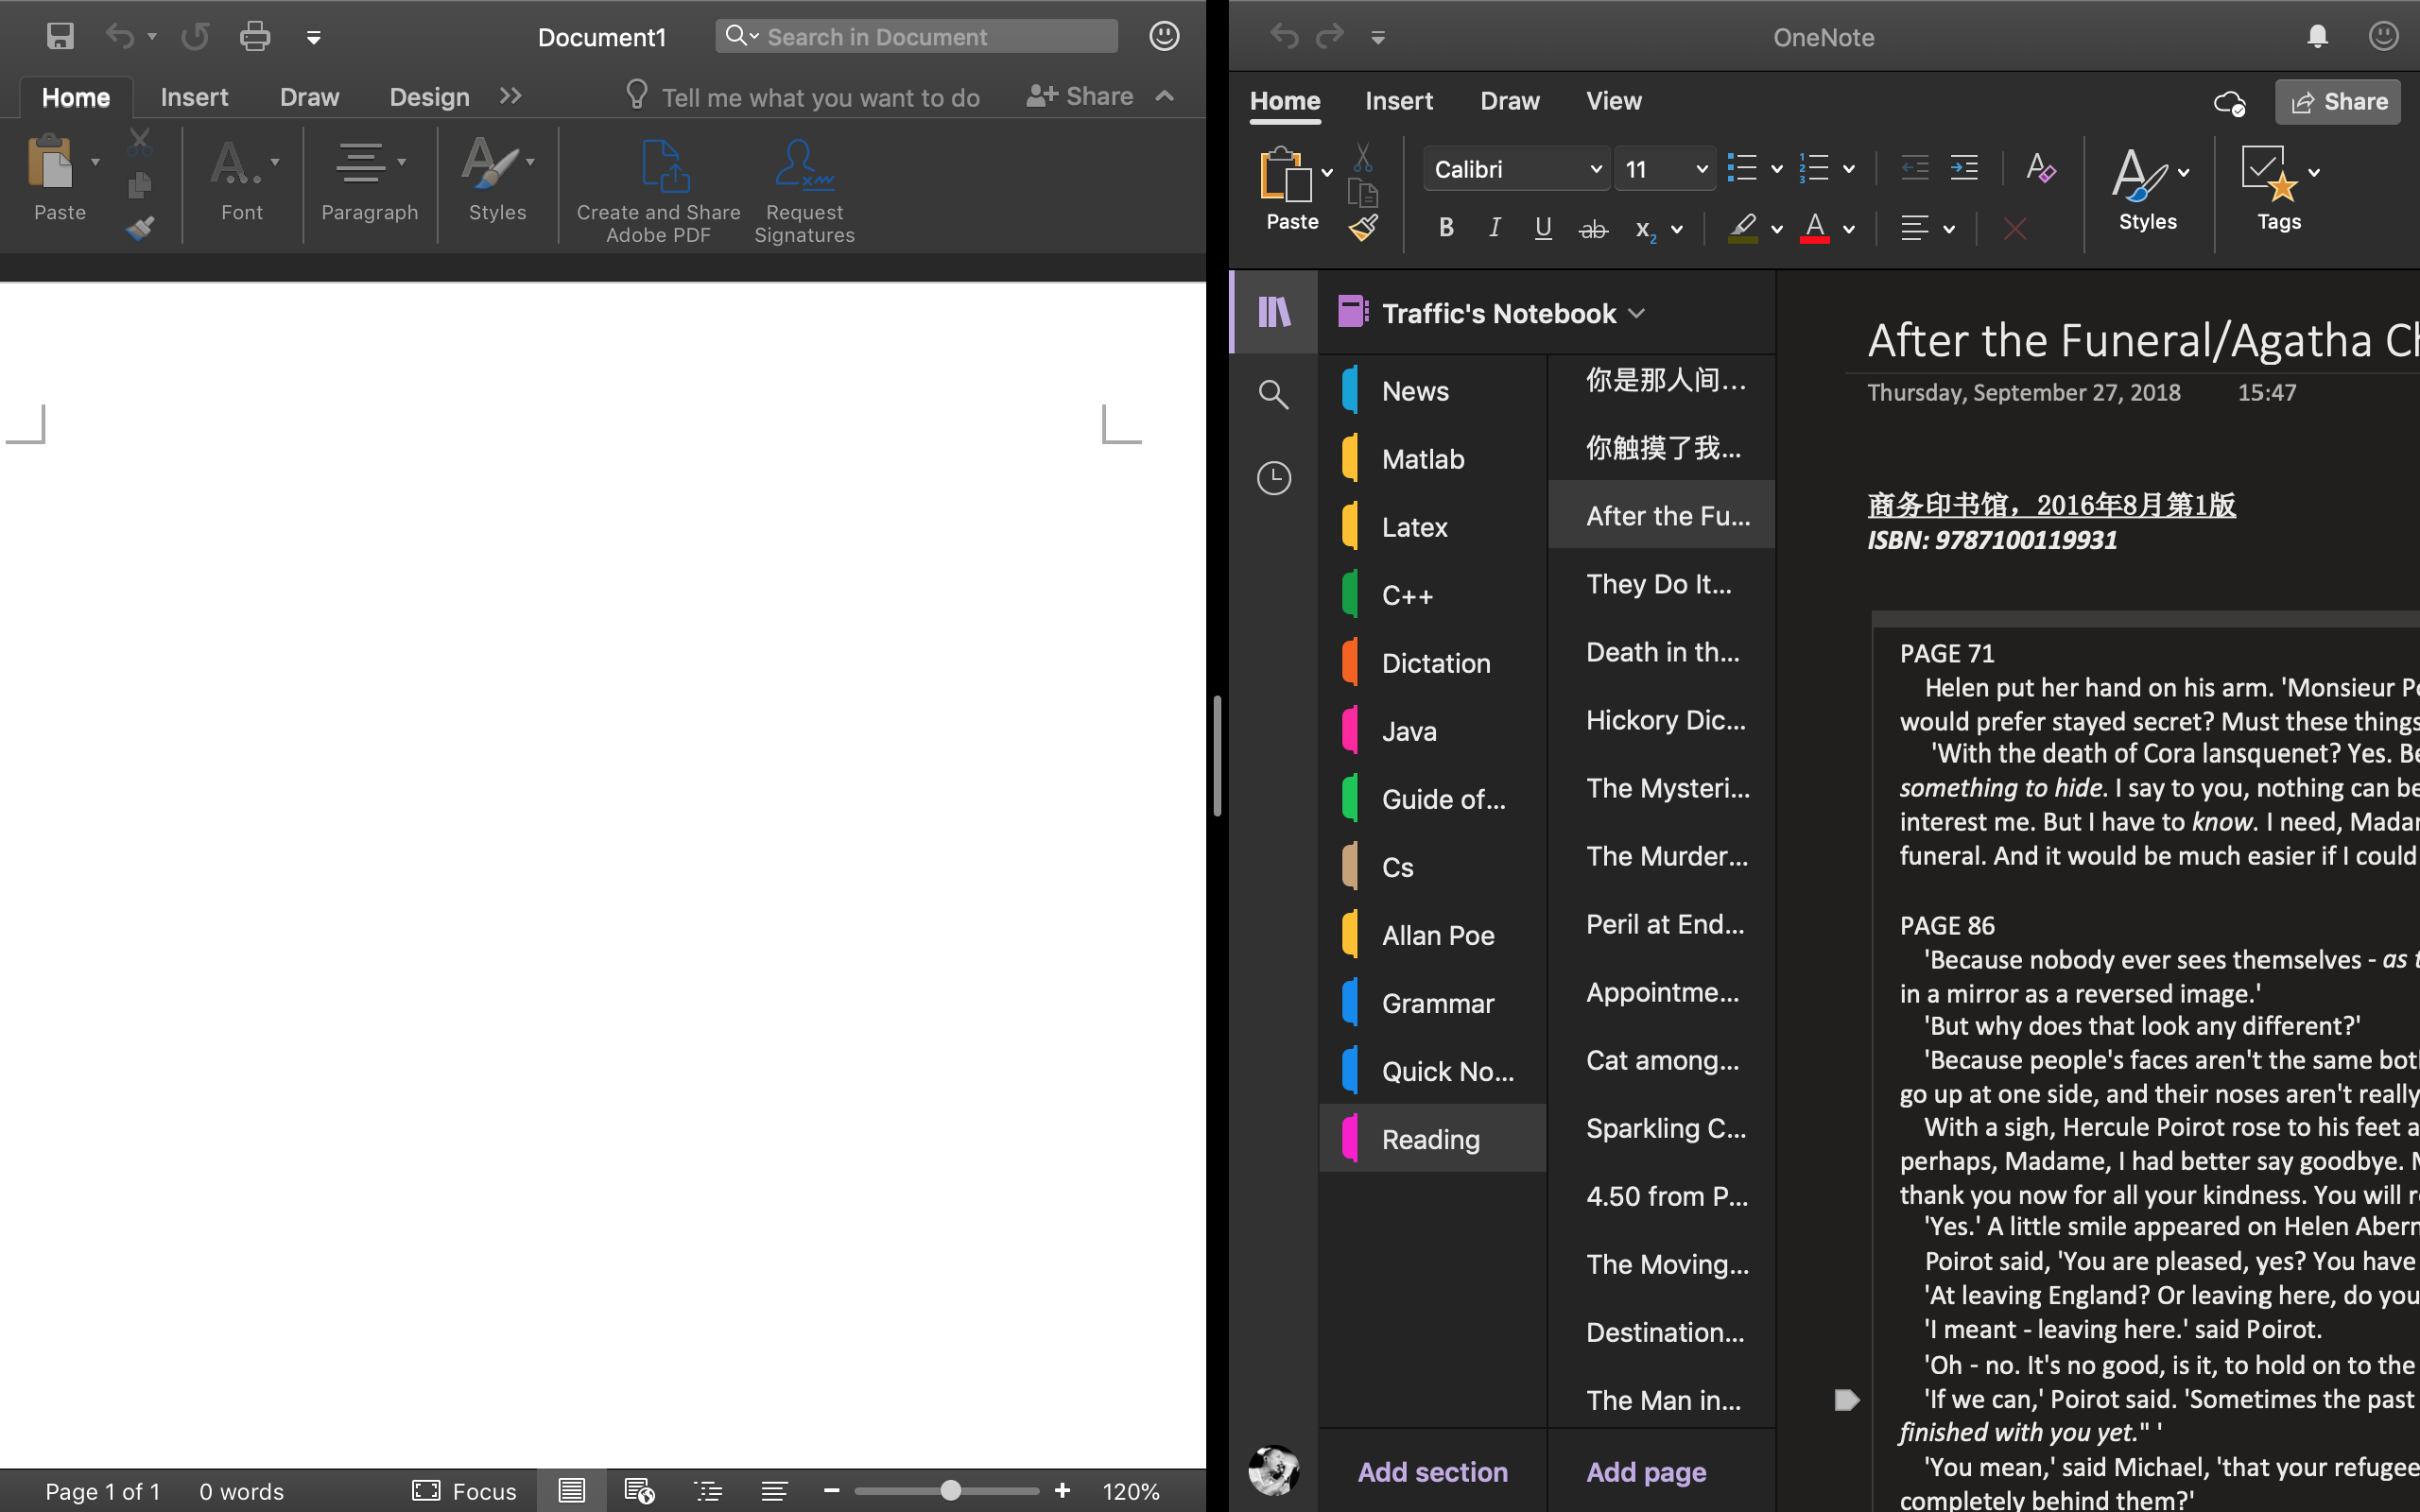The height and width of the screenshot is (1512, 2420).
Task: Click the Search in Document field
Action: (916, 37)
